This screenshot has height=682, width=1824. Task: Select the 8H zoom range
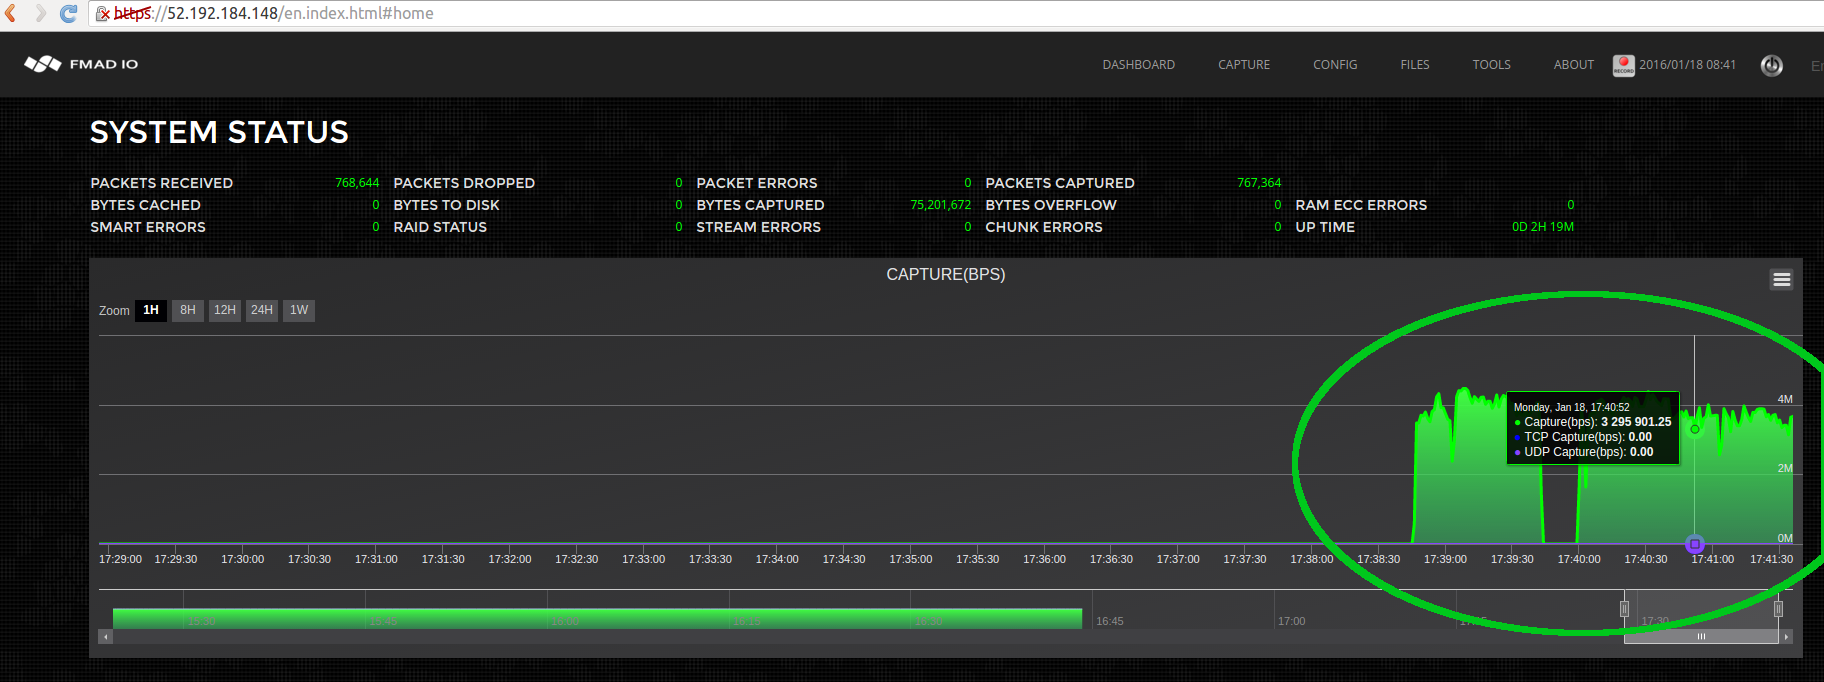188,310
